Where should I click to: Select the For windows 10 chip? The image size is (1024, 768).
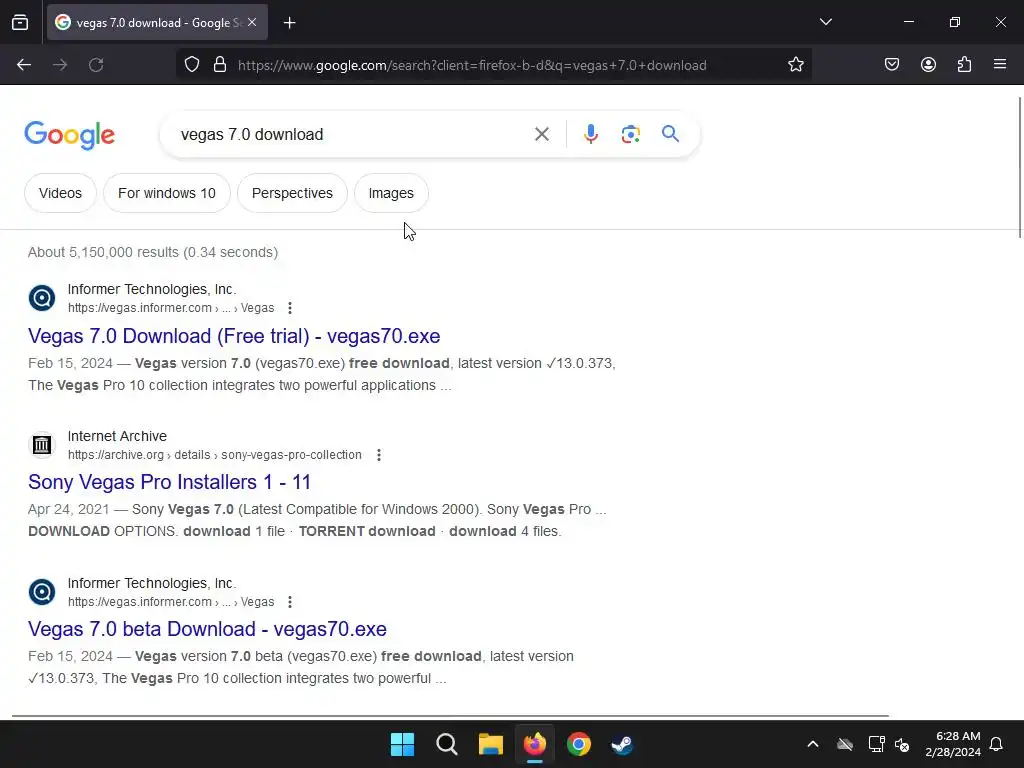[x=167, y=193]
